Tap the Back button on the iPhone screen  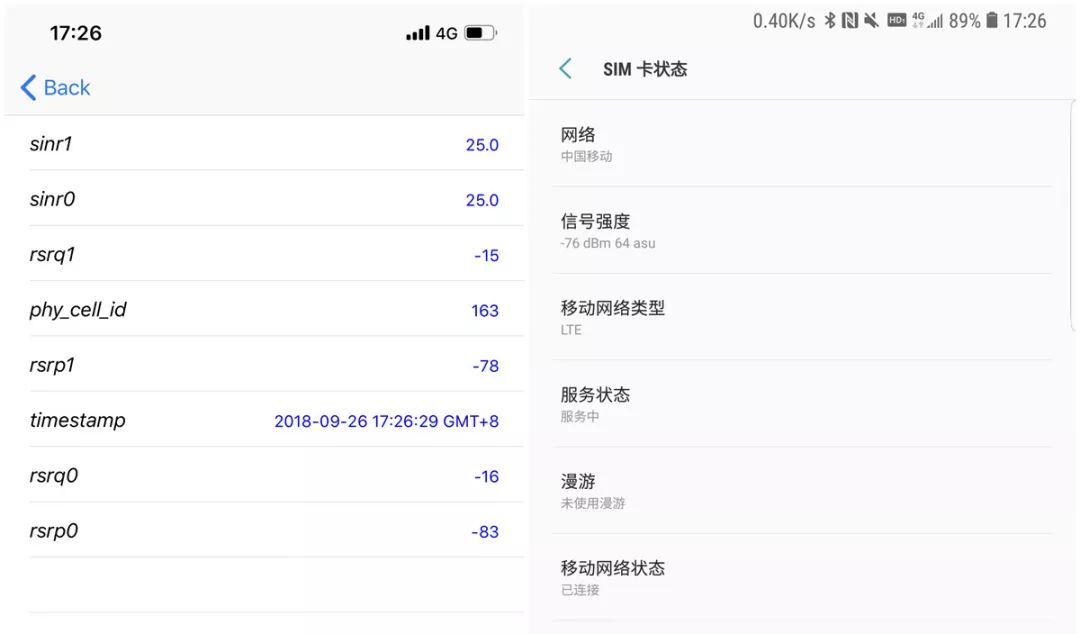click(x=55, y=88)
